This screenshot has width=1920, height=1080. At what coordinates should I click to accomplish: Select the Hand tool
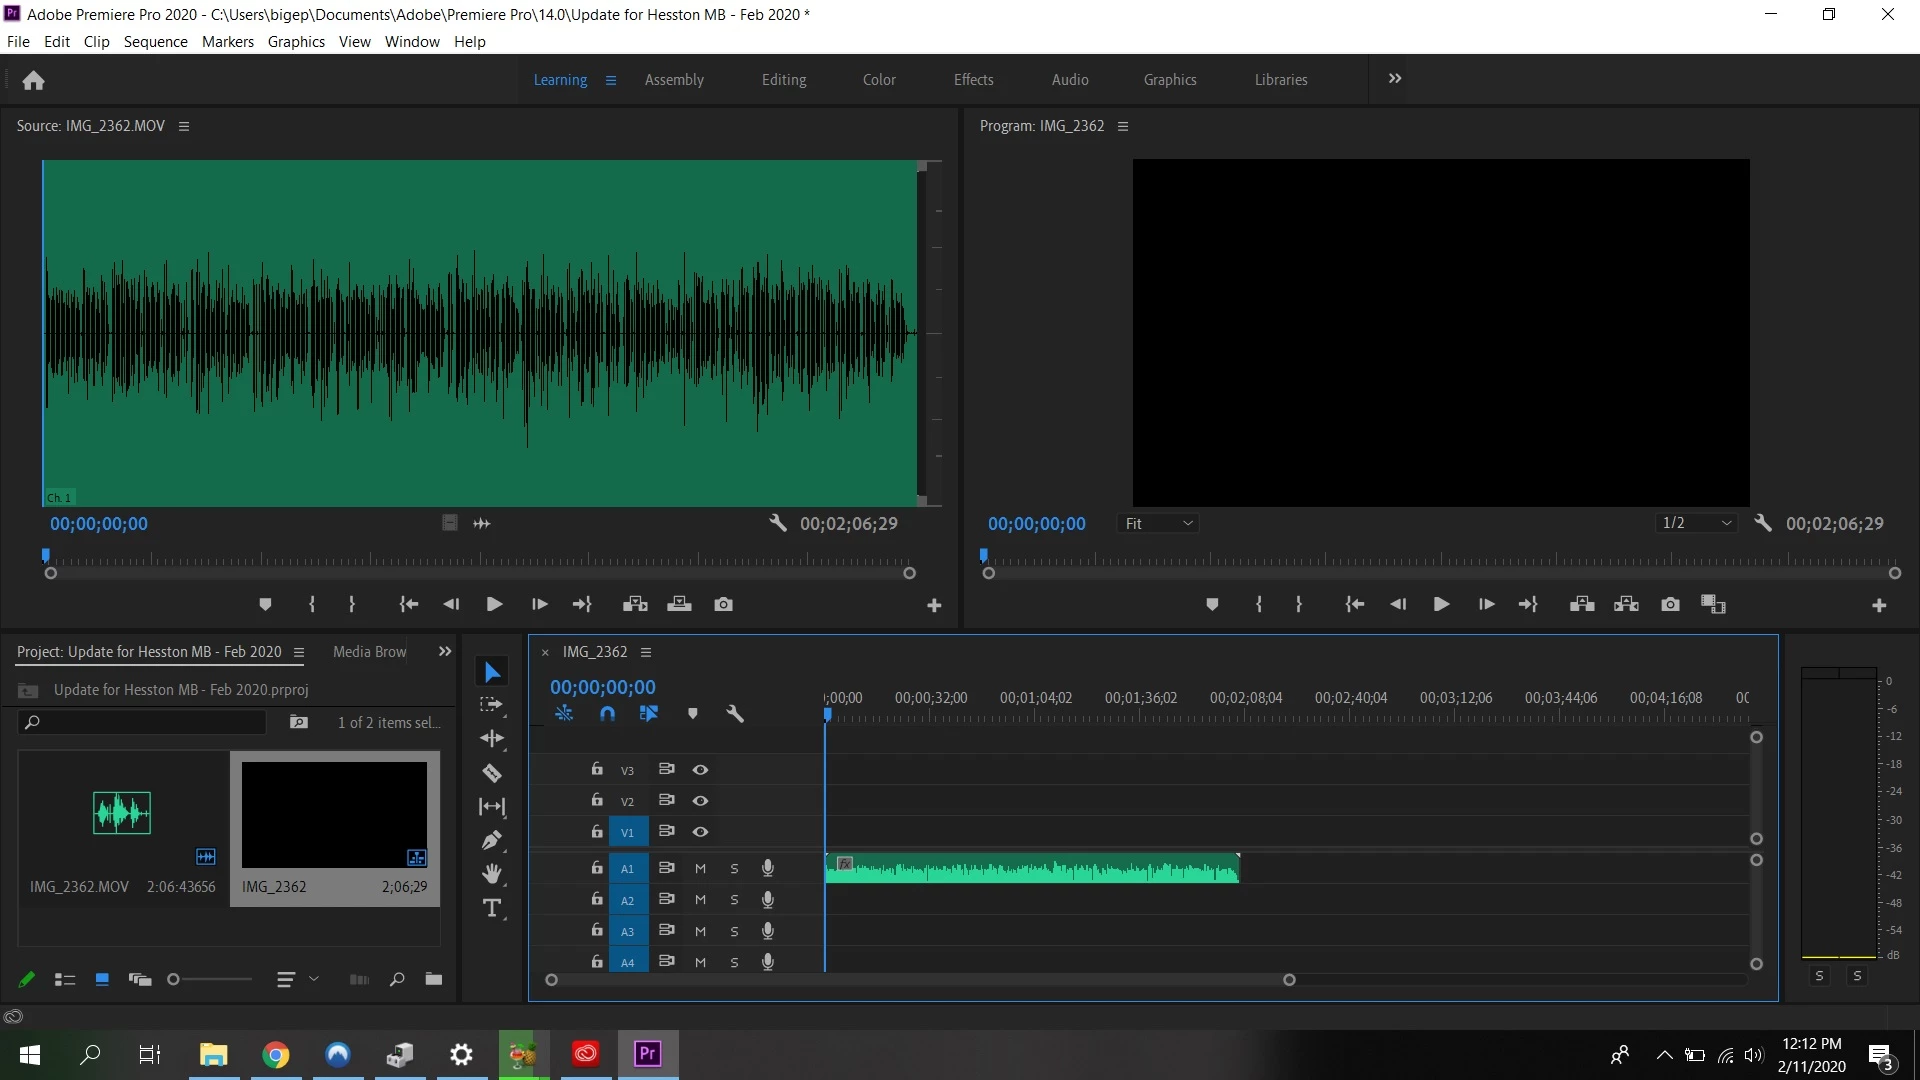(x=491, y=874)
